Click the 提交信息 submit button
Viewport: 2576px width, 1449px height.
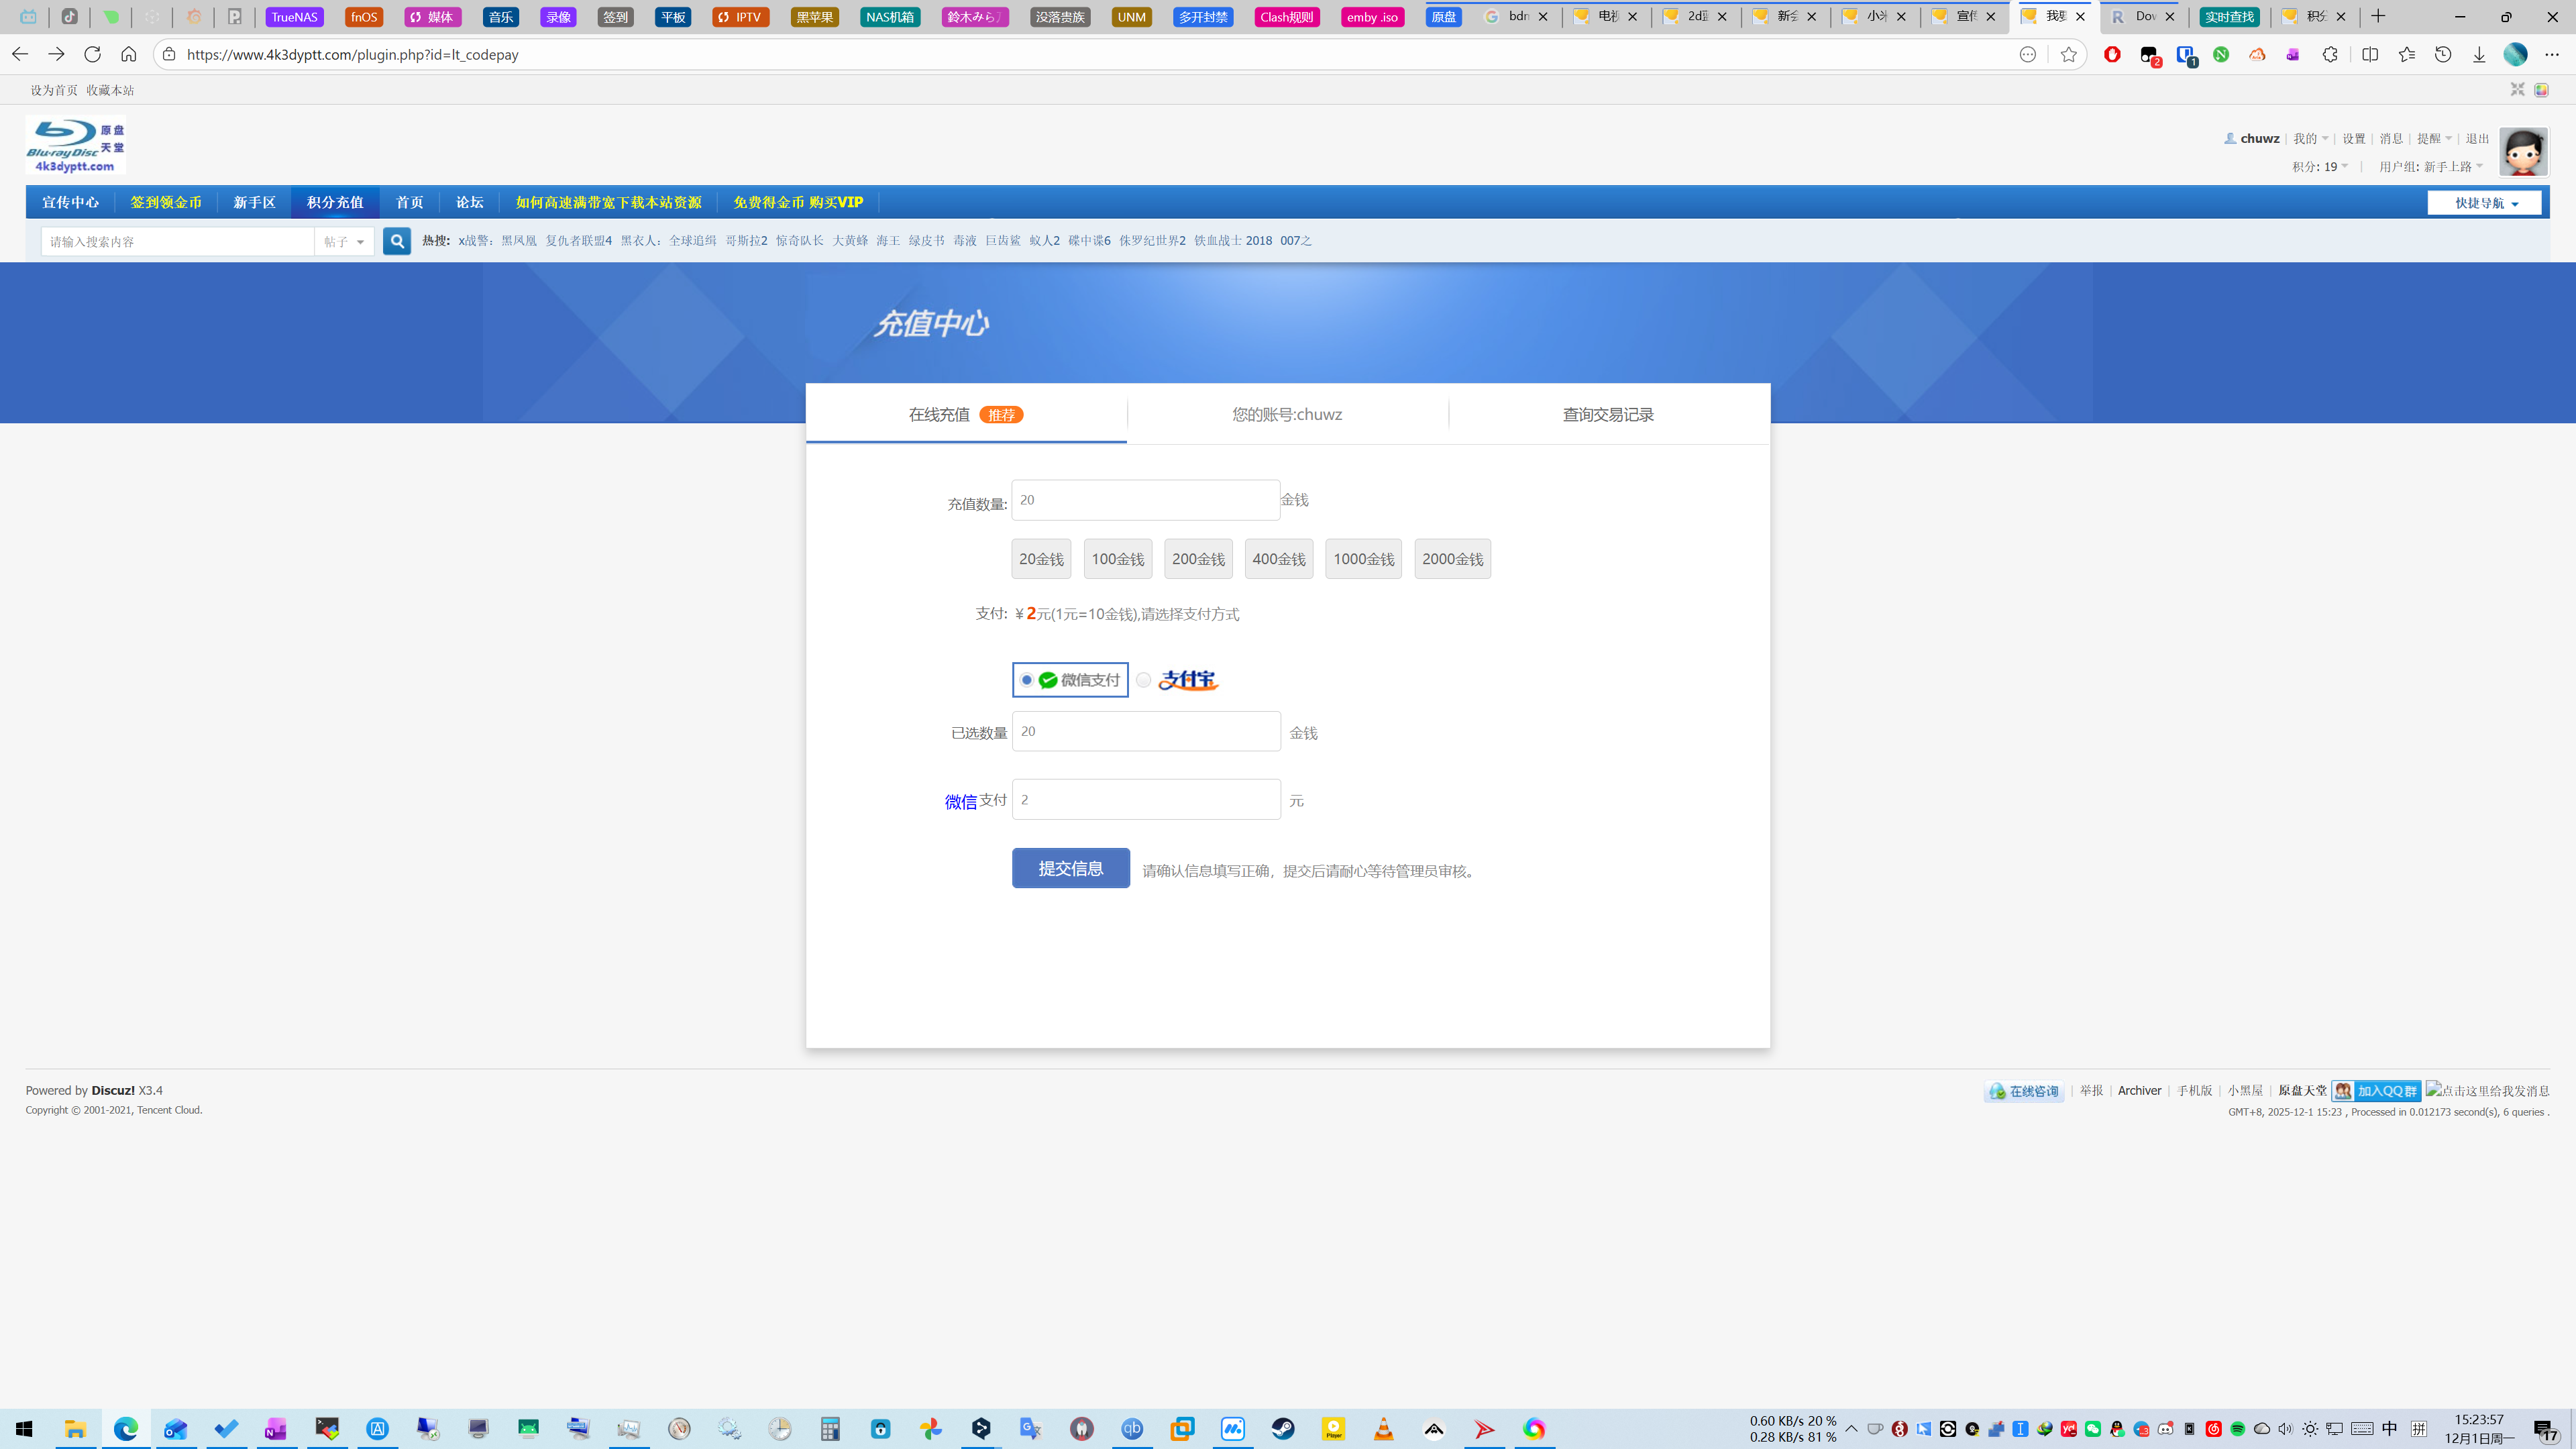coord(1070,868)
